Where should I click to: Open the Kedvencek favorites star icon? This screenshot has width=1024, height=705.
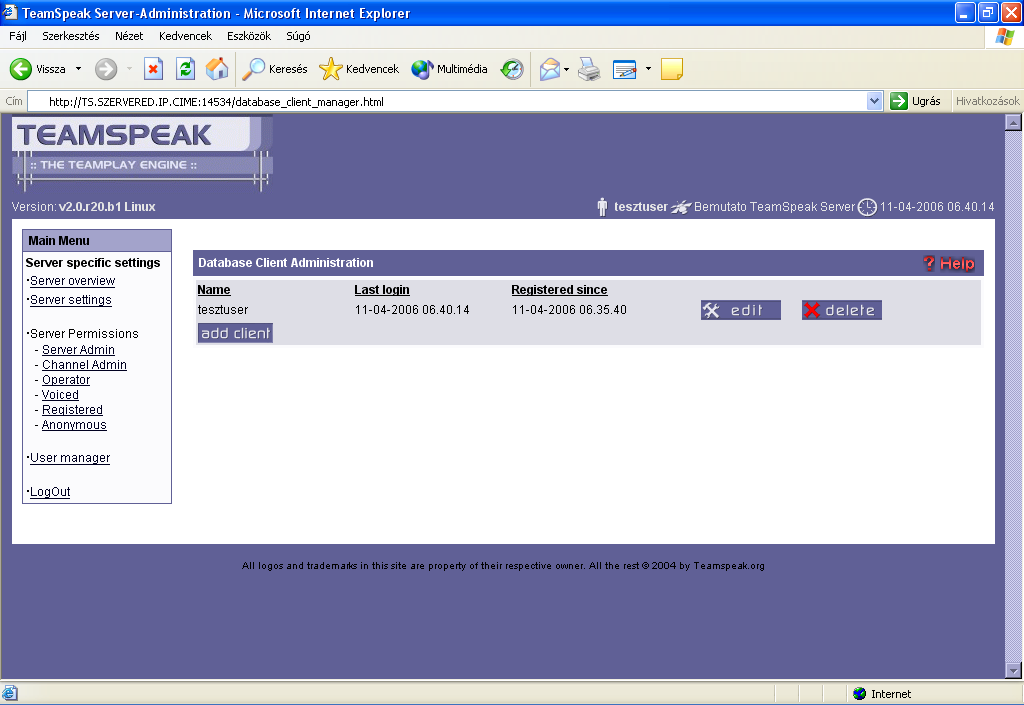pyautogui.click(x=330, y=69)
